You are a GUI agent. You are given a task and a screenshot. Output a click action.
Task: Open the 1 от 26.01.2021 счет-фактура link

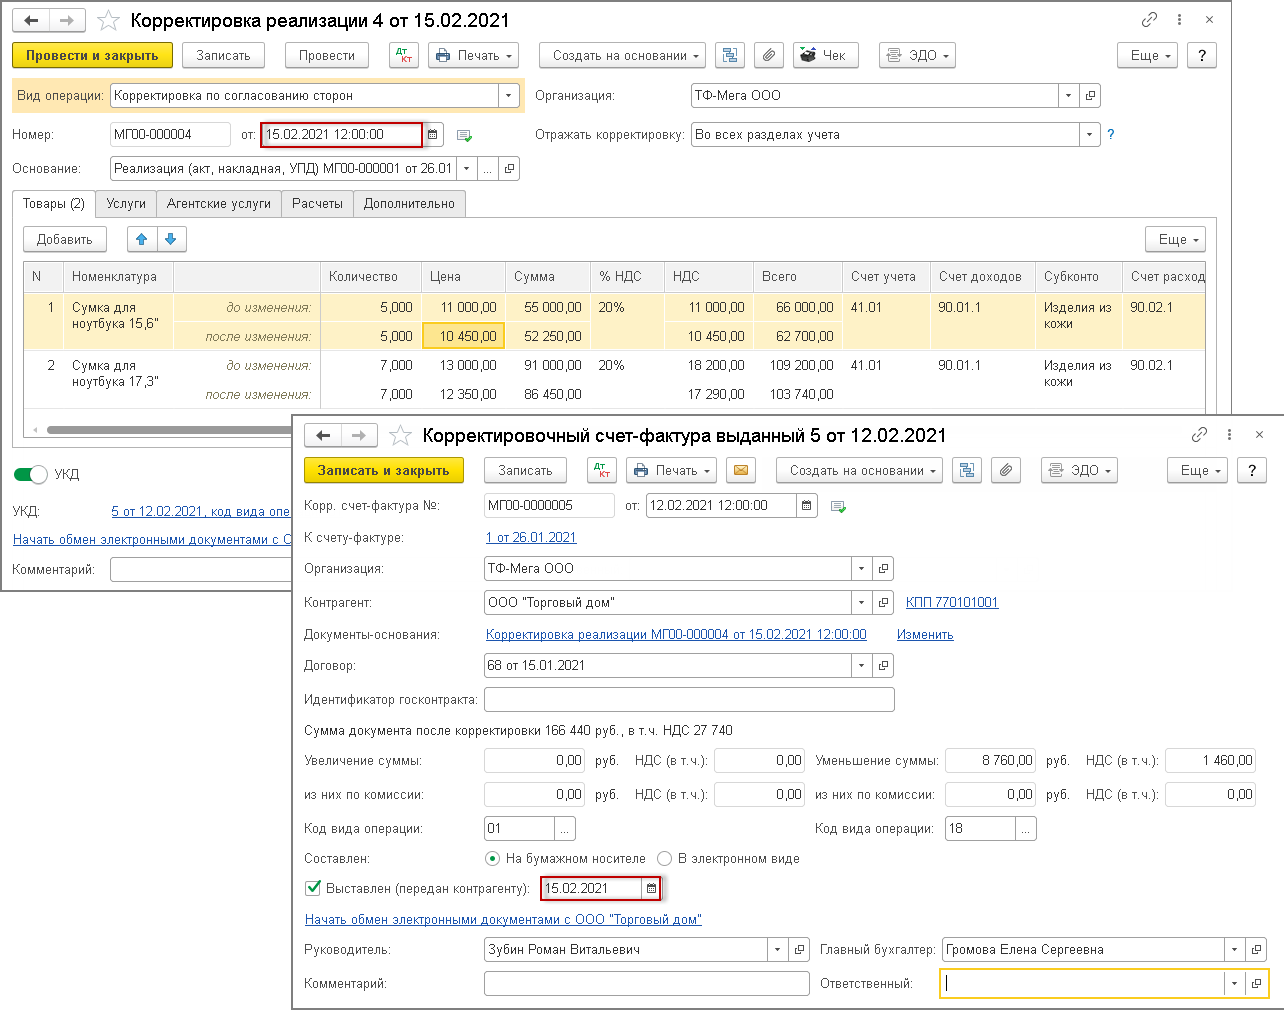coord(531,537)
